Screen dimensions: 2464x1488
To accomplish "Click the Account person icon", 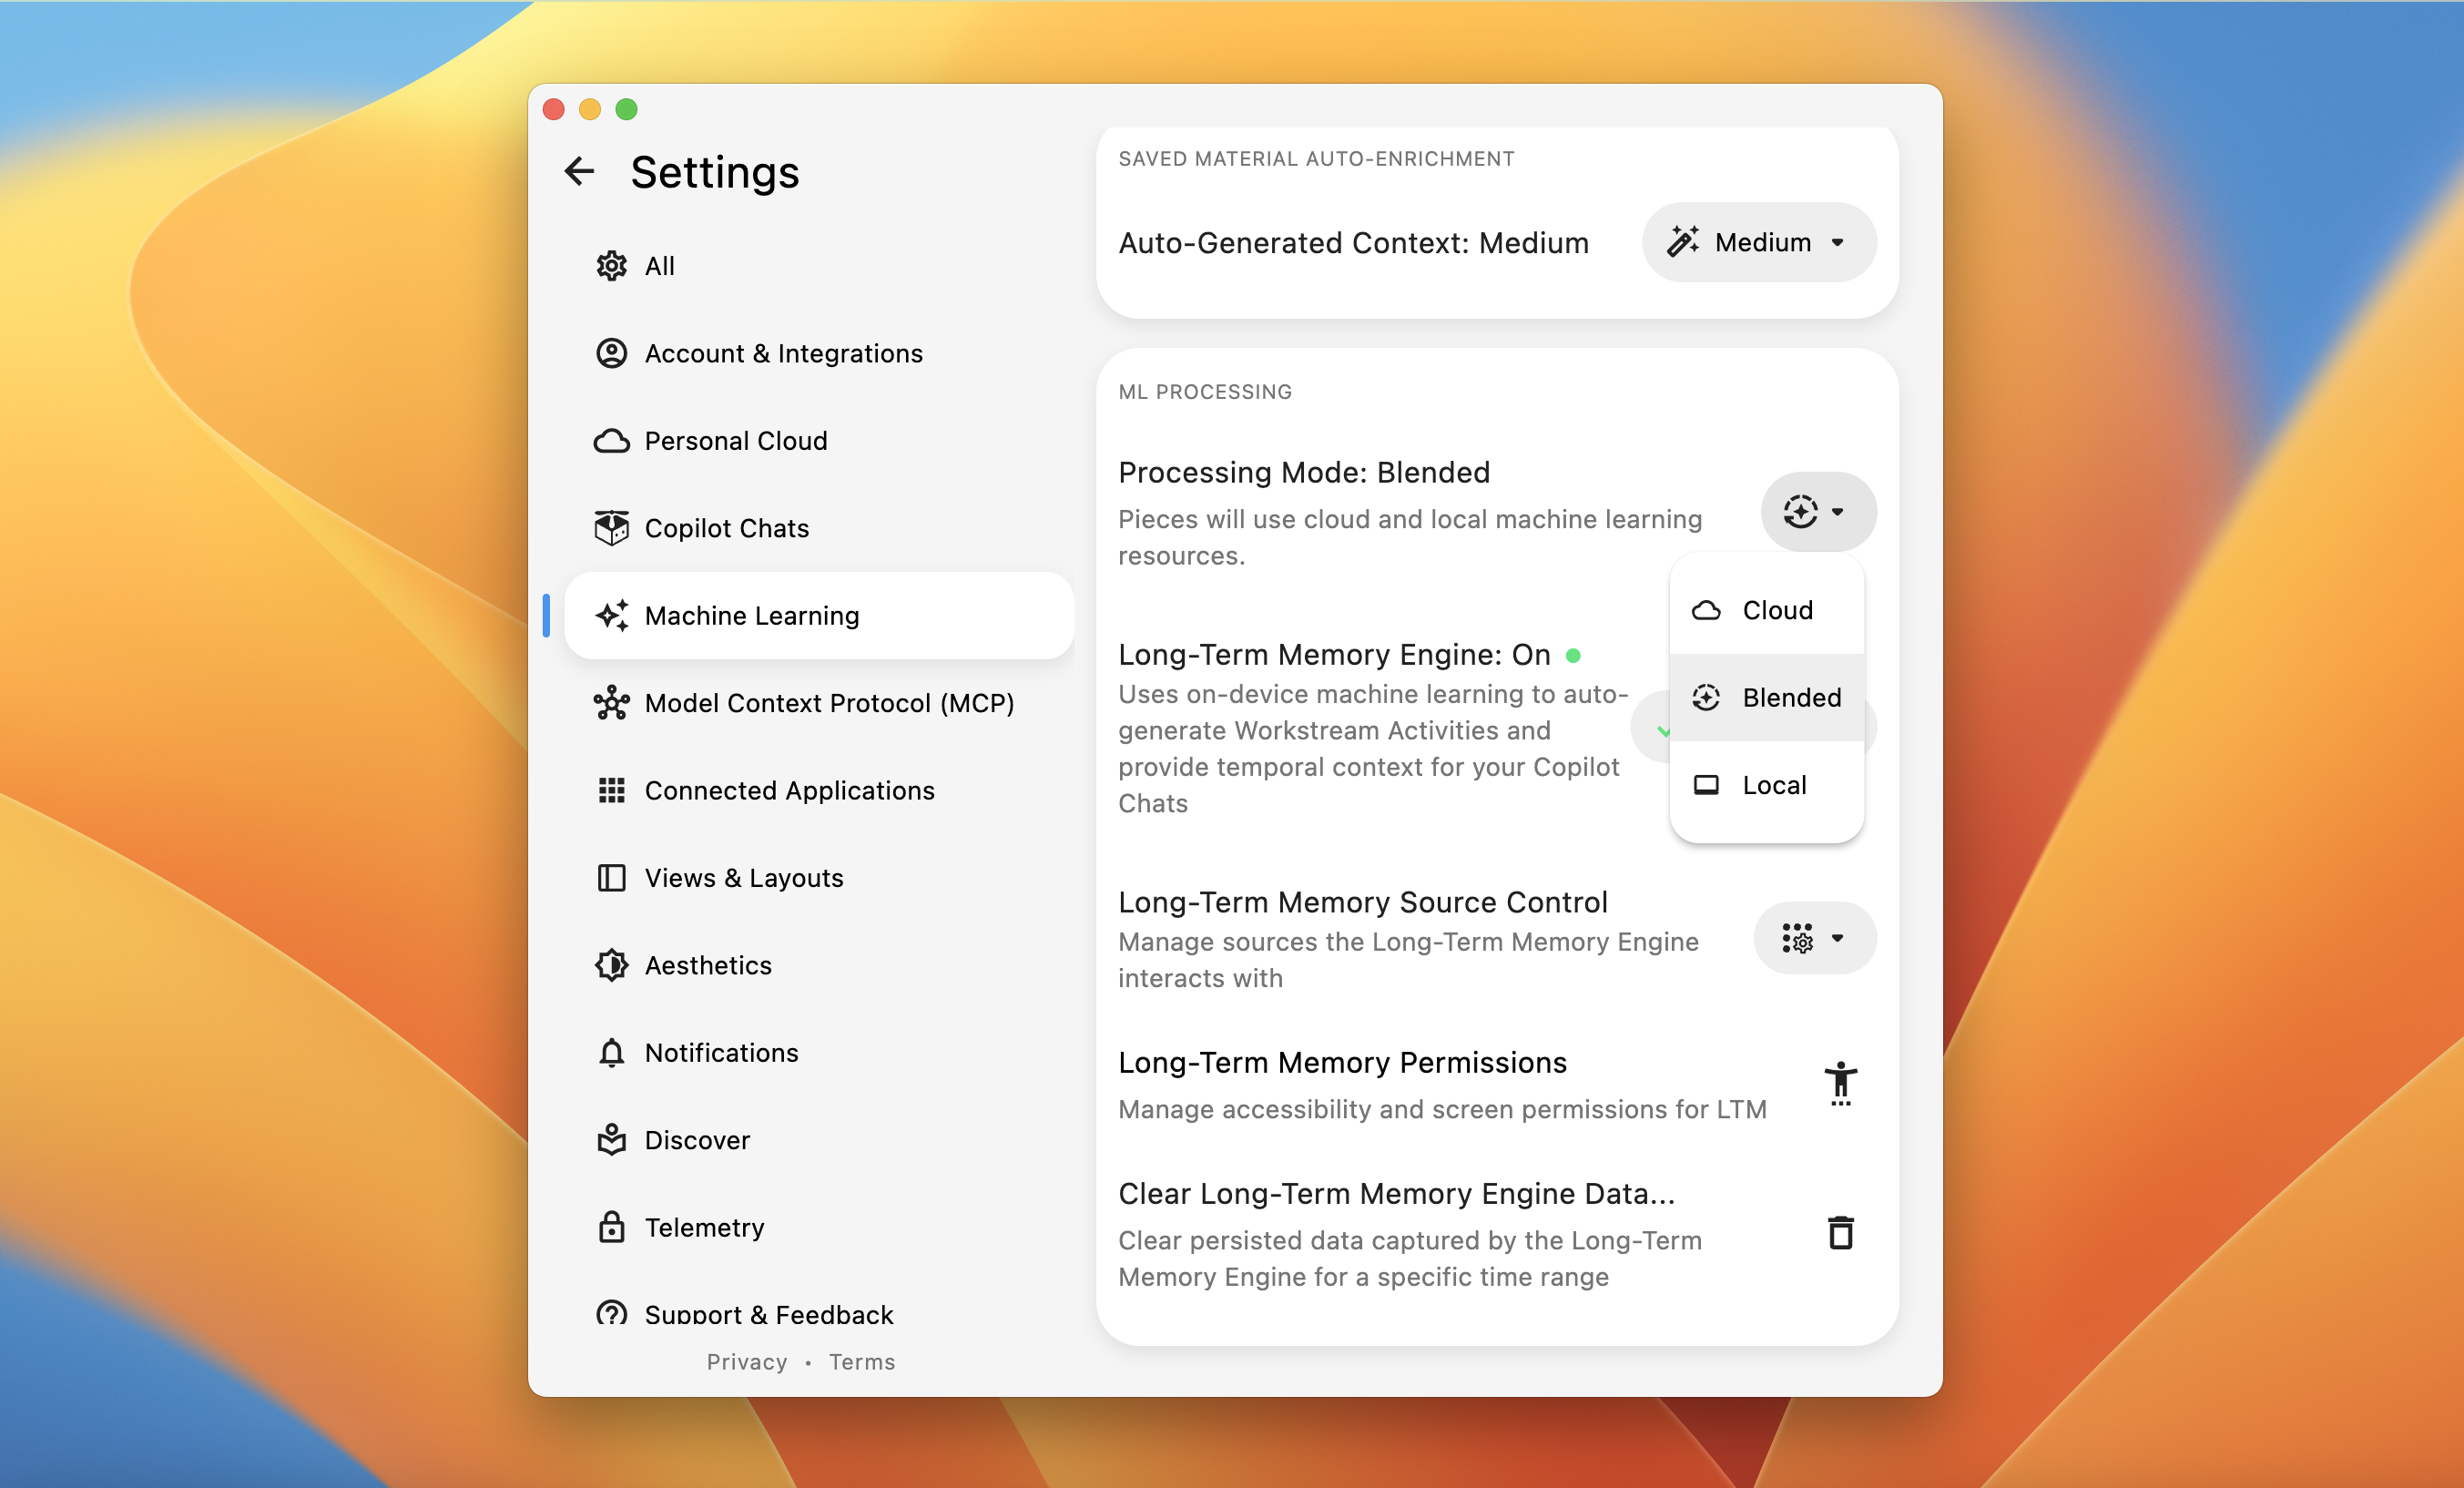I will pos(611,353).
